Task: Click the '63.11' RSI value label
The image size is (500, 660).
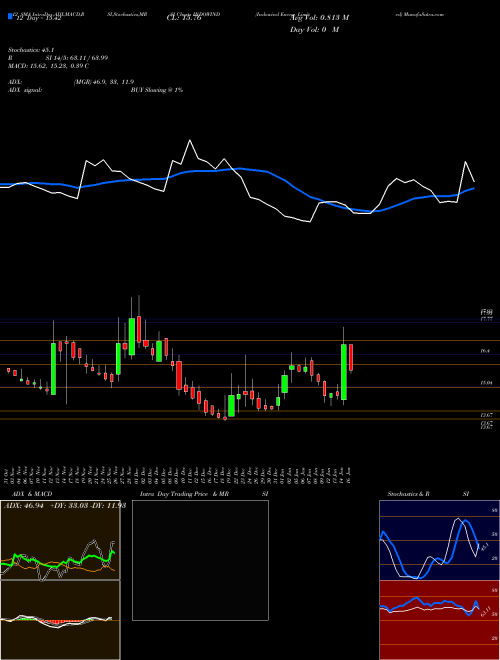Action: 486,611
